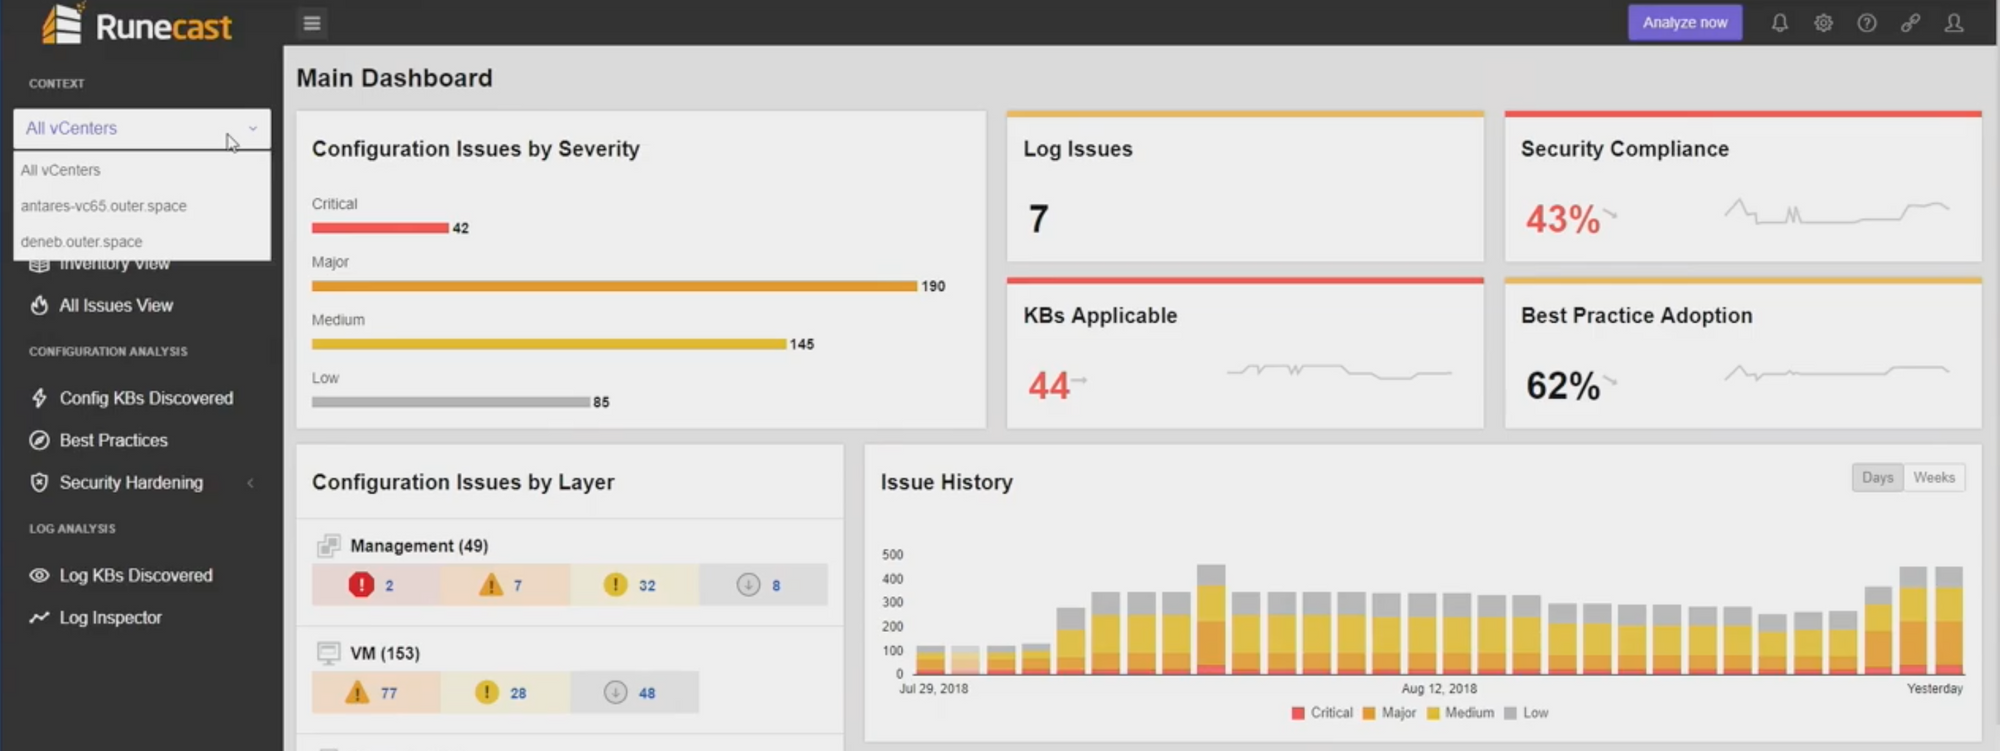Screen dimensions: 2000x751
Task: Click the Yesterday bar in Issue History
Action: (x=1948, y=620)
